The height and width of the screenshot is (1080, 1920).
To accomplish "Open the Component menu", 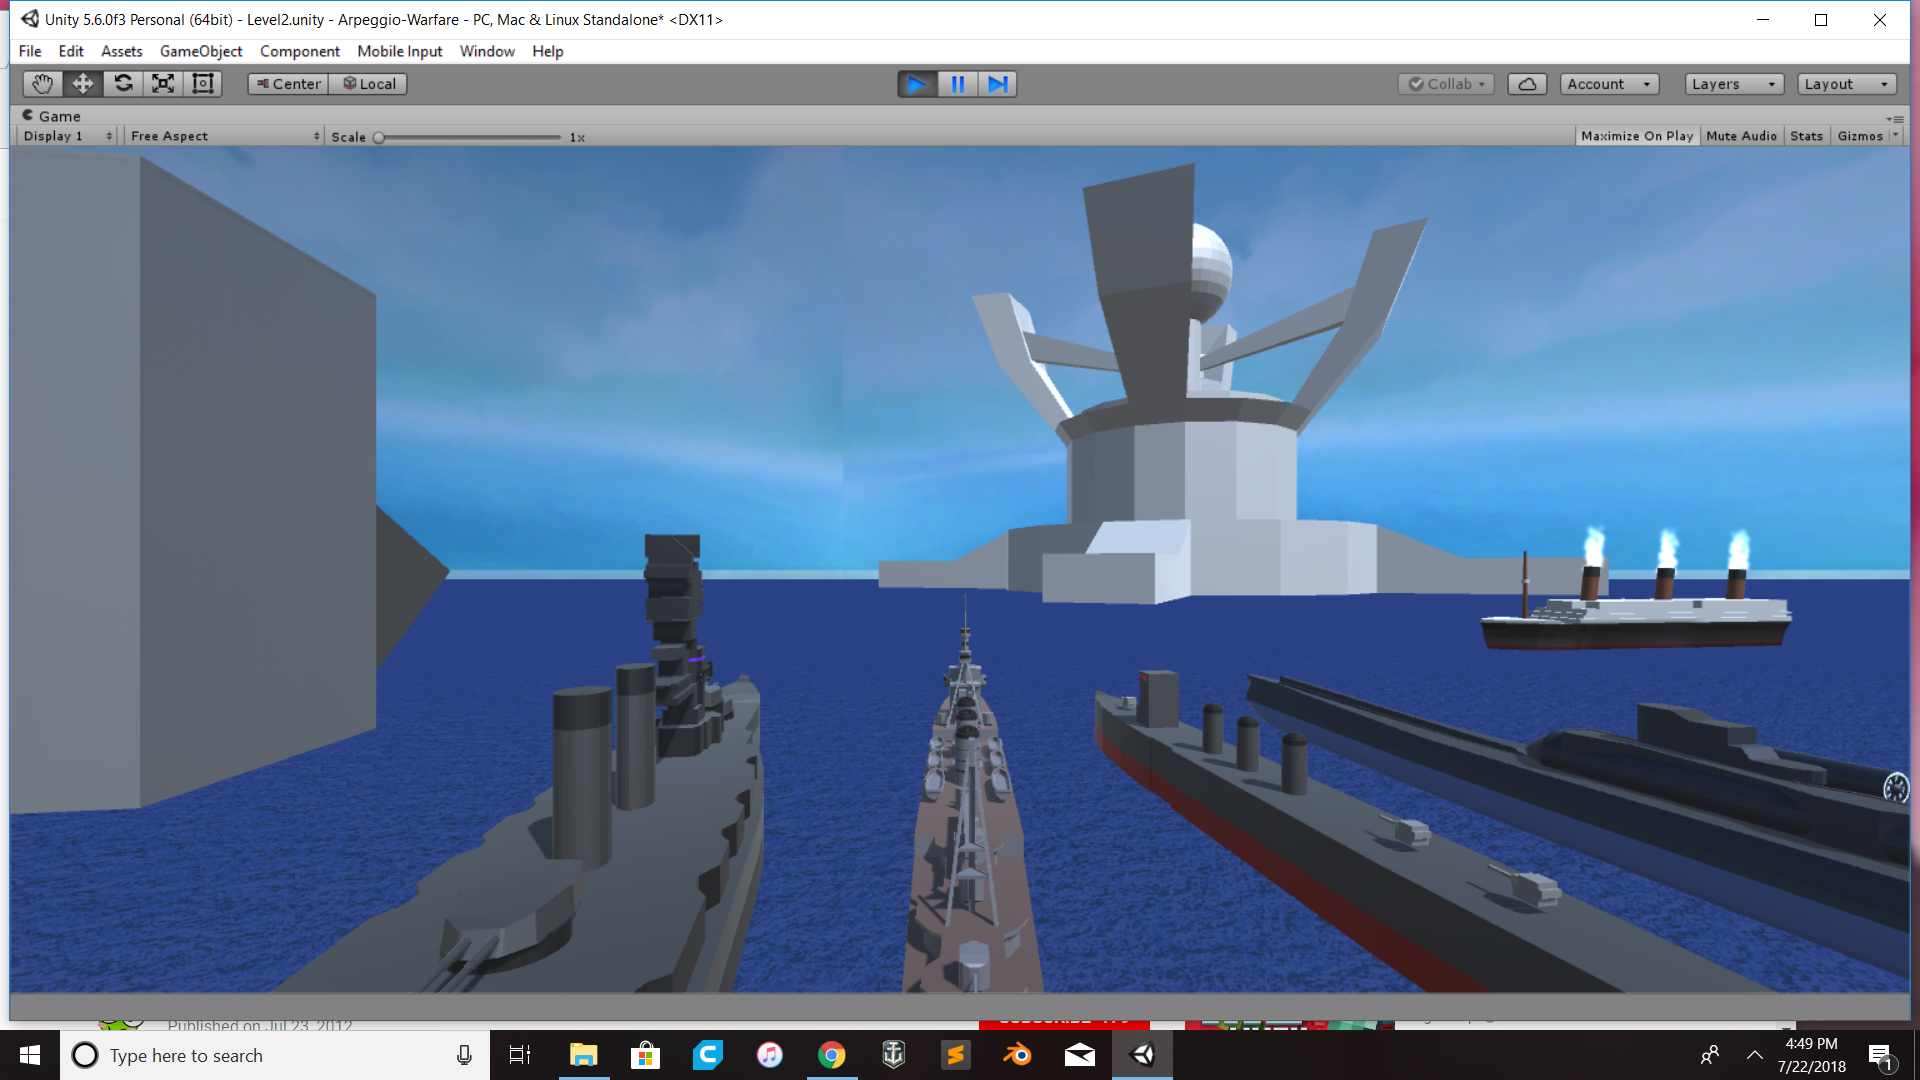I will 299,51.
